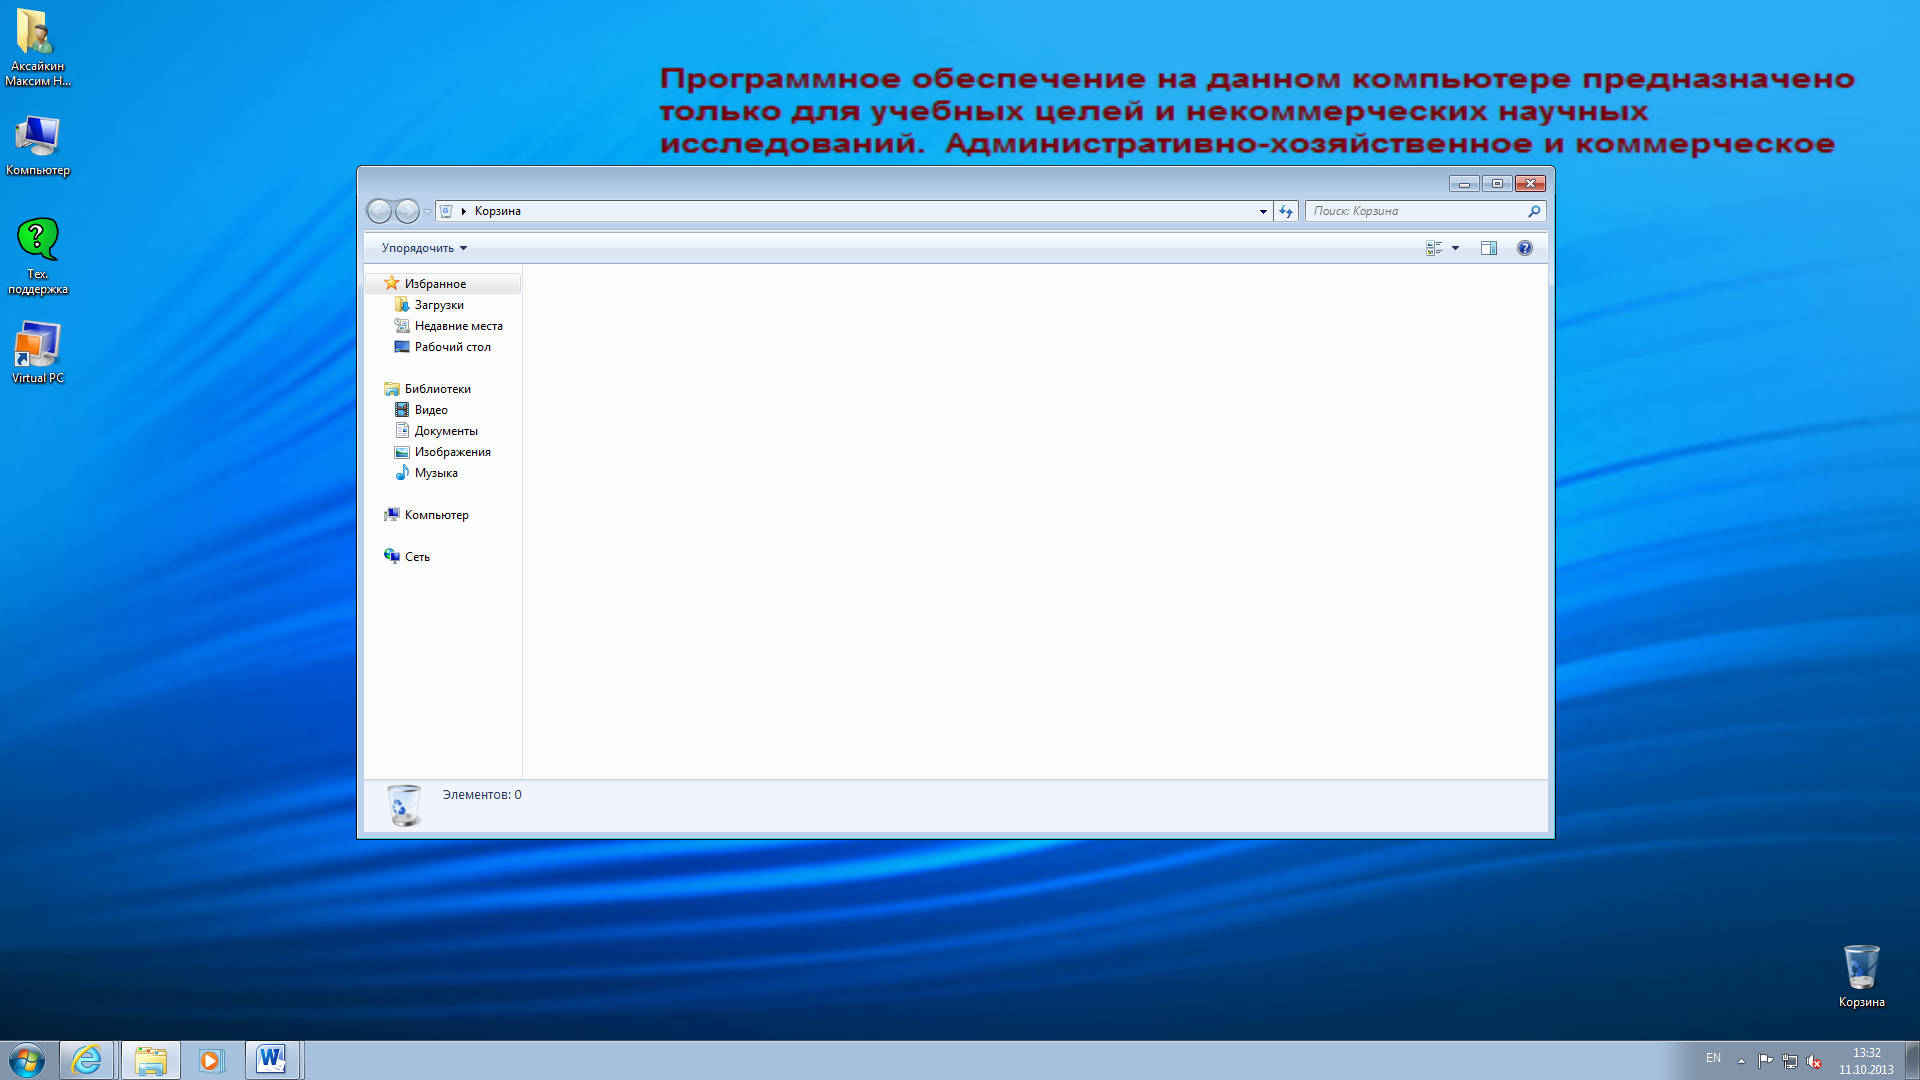Image resolution: width=1920 pixels, height=1080 pixels.
Task: Click the muted volume icon in tray
Action: click(x=1814, y=1061)
